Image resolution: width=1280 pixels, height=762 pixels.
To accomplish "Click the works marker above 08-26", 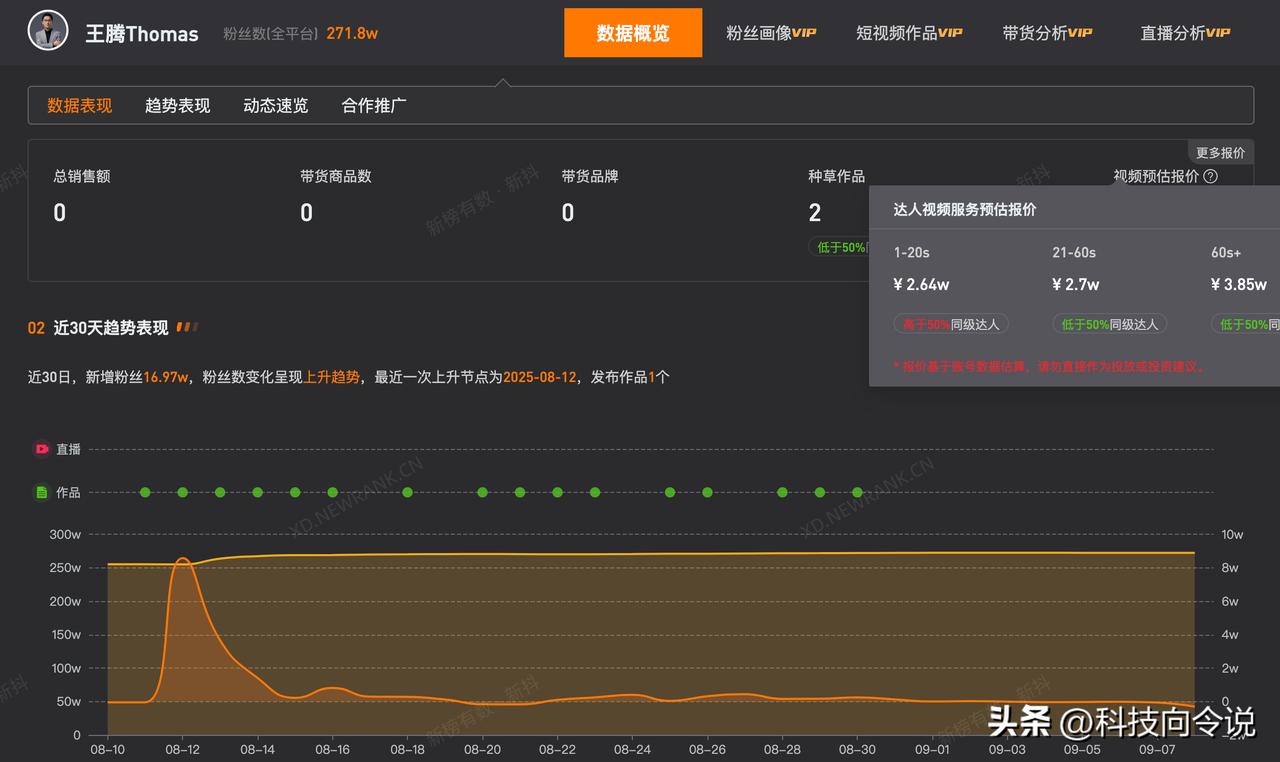I will (707, 492).
